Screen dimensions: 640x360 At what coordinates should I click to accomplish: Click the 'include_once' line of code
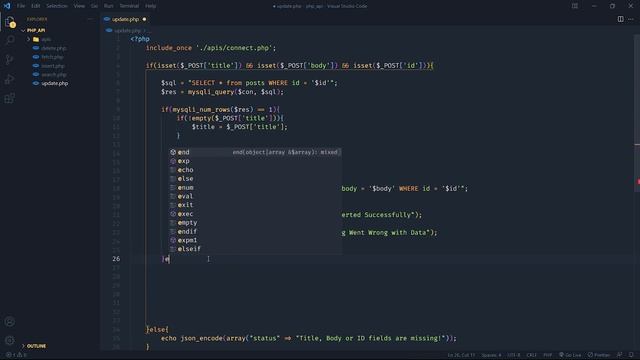coord(211,48)
